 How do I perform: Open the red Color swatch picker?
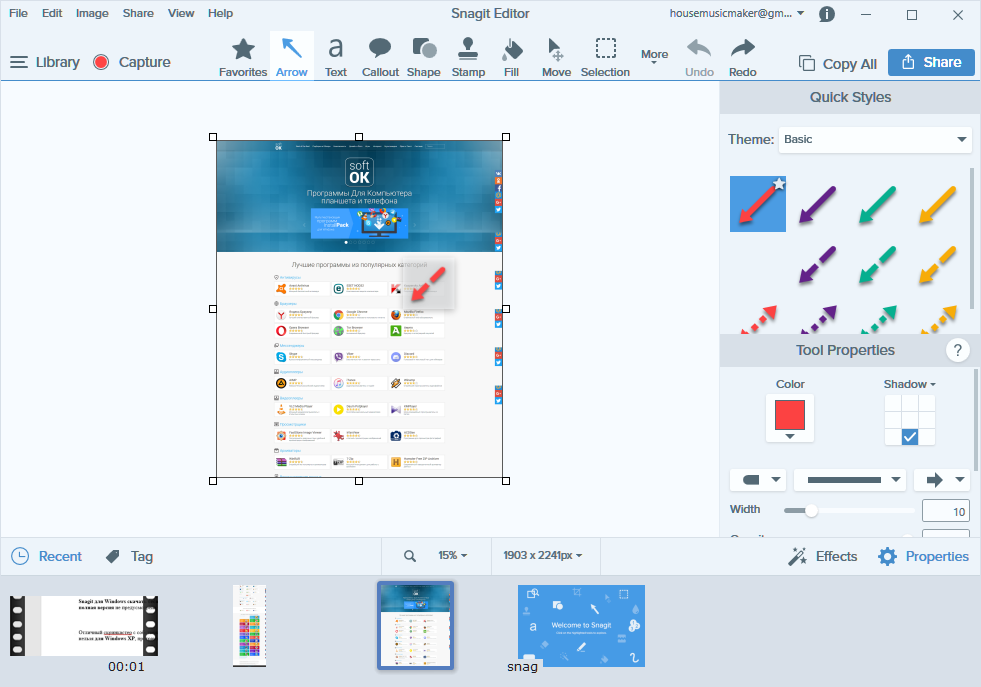pyautogui.click(x=790, y=418)
